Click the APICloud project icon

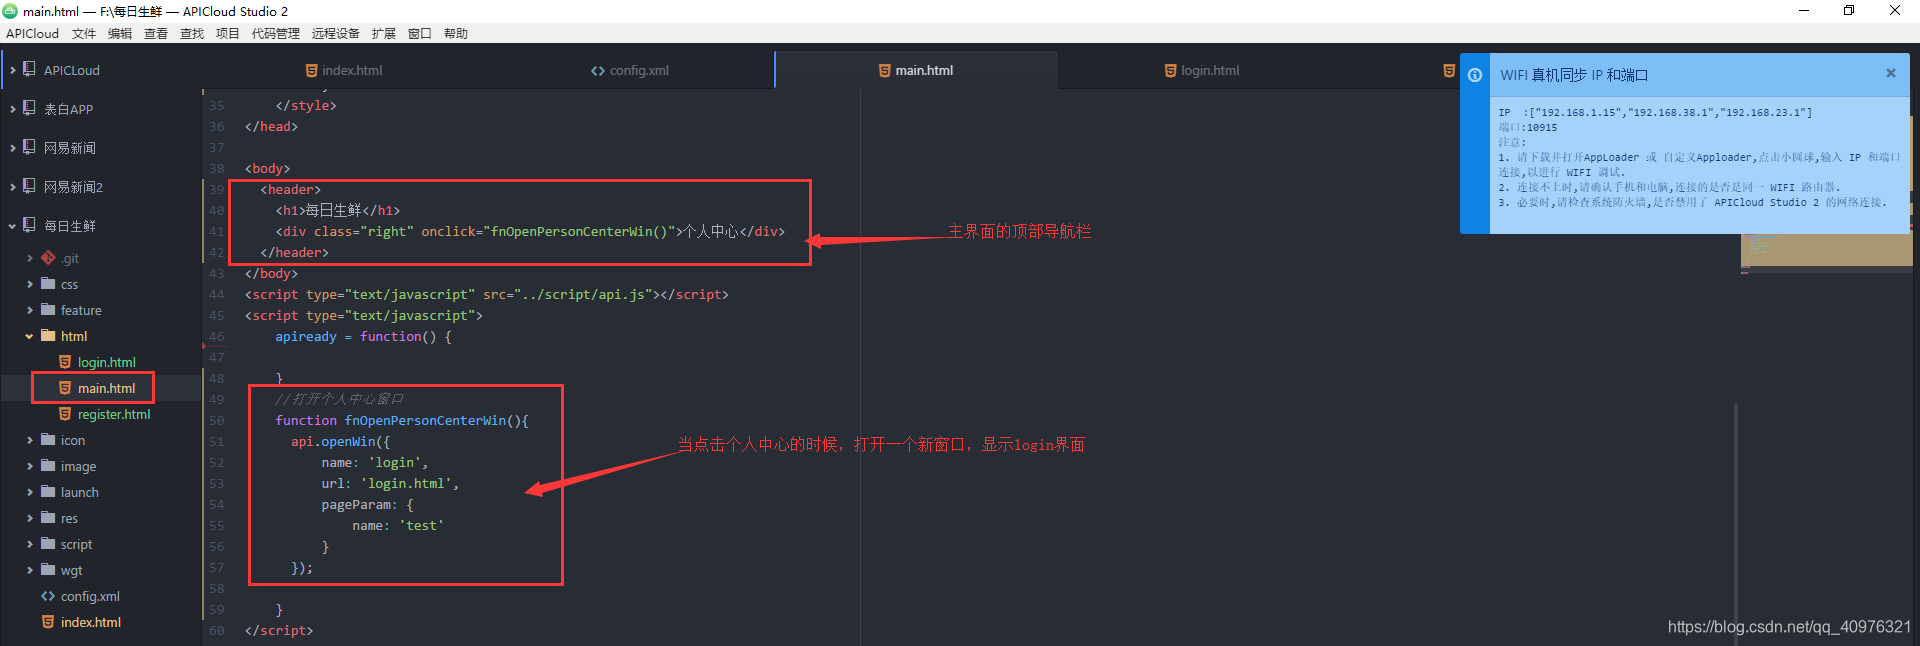pos(29,69)
